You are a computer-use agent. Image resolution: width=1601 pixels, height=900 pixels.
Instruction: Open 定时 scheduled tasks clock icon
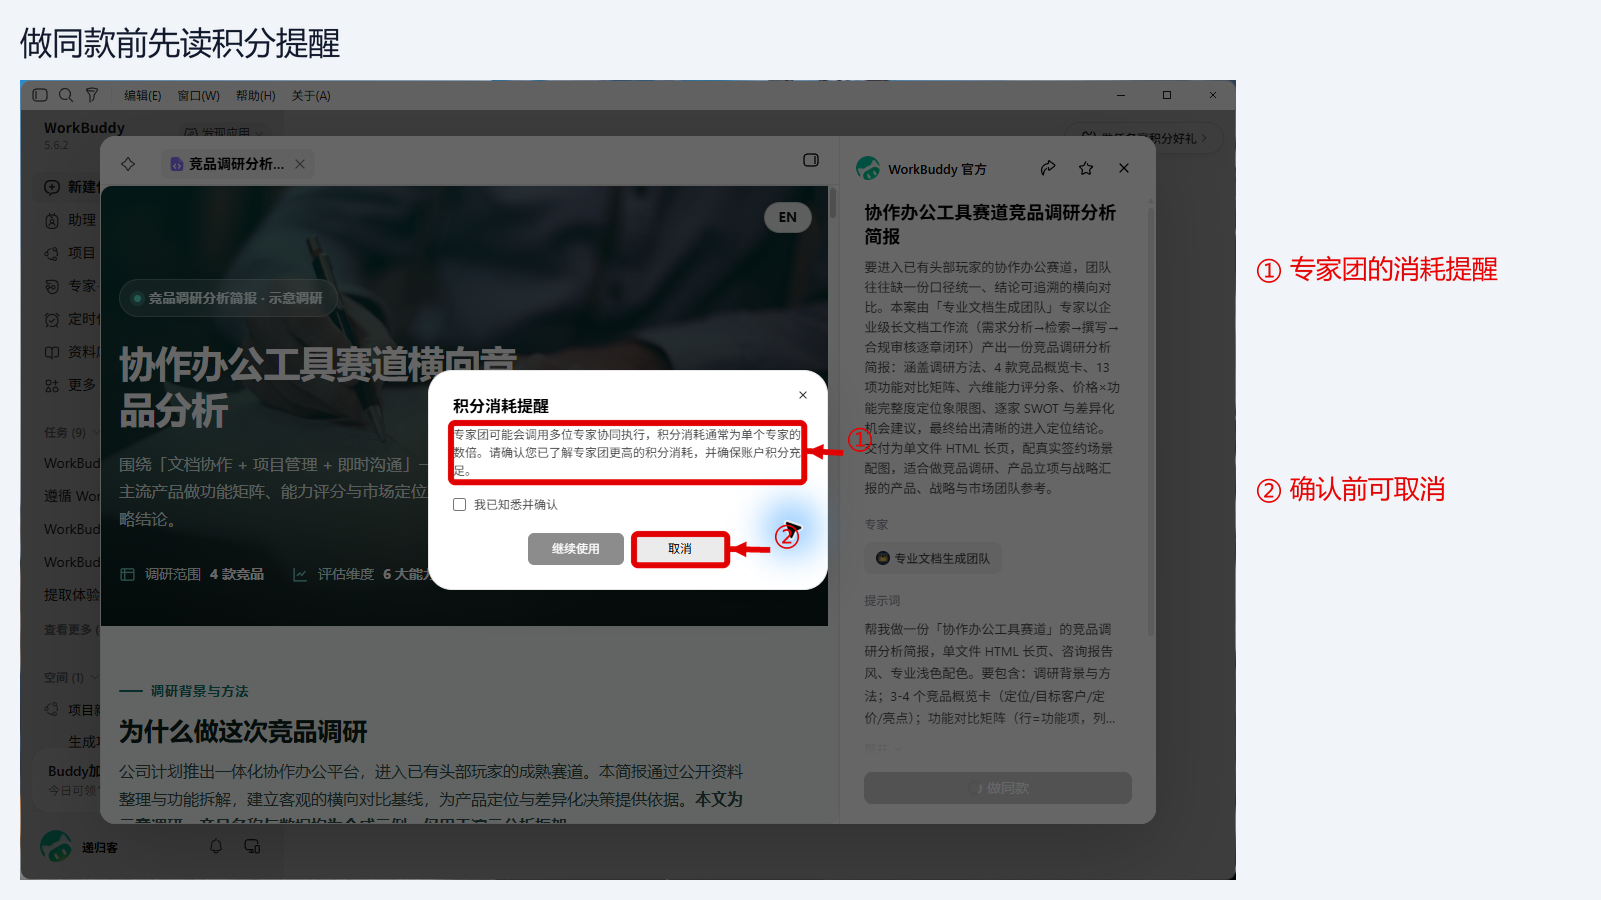(52, 319)
